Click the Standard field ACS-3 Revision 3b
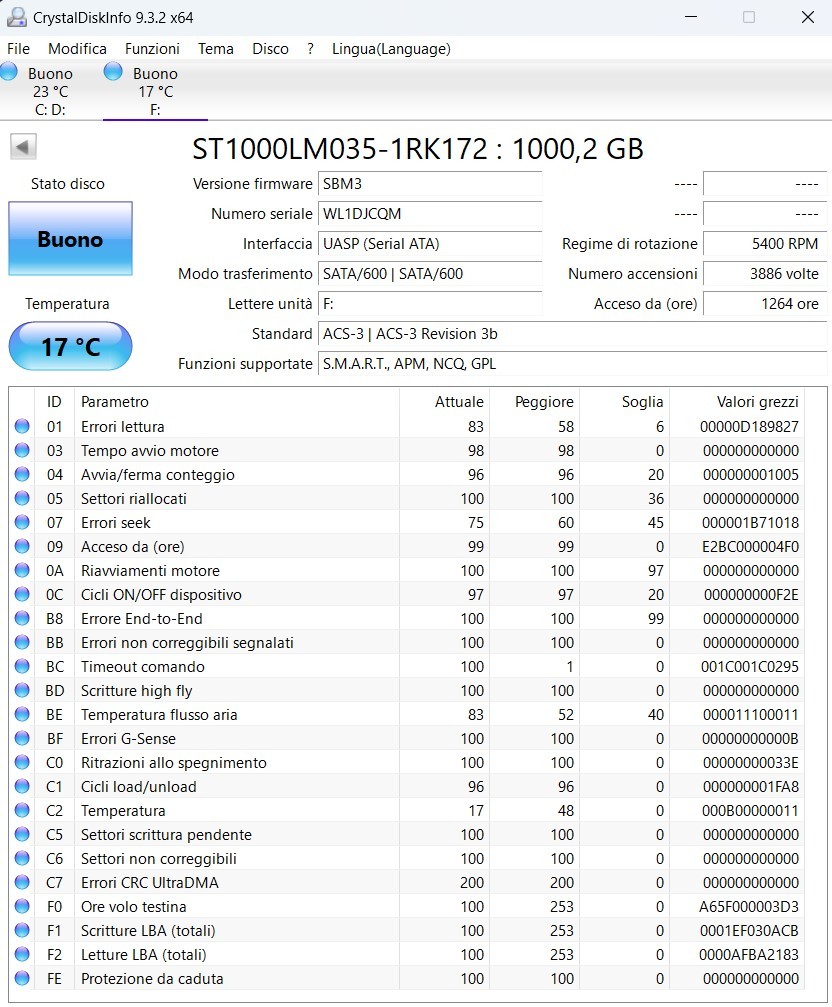The width and height of the screenshot is (832, 1007). click(x=573, y=334)
